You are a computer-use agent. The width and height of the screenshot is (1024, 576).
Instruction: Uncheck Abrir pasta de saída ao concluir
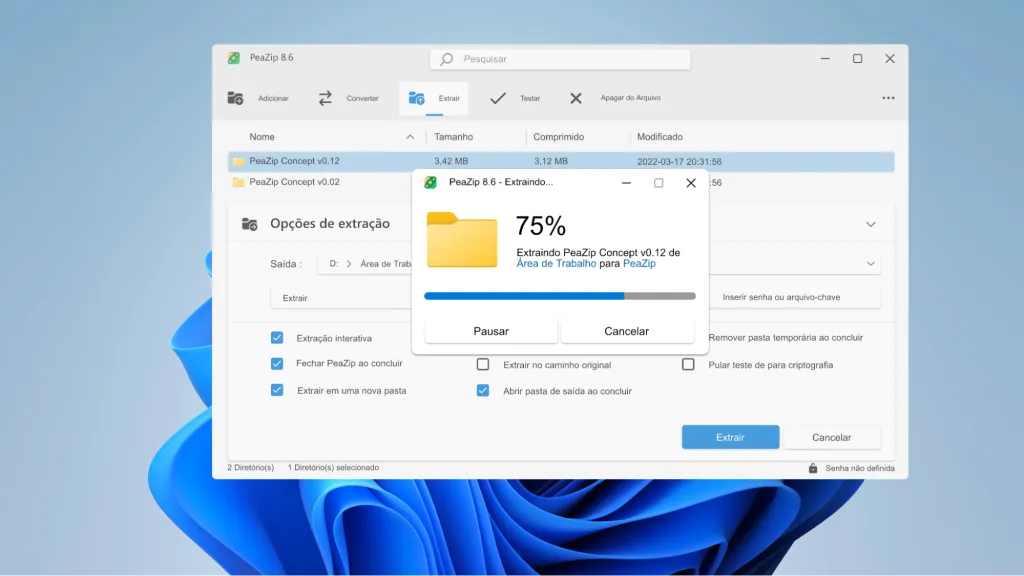[483, 391]
